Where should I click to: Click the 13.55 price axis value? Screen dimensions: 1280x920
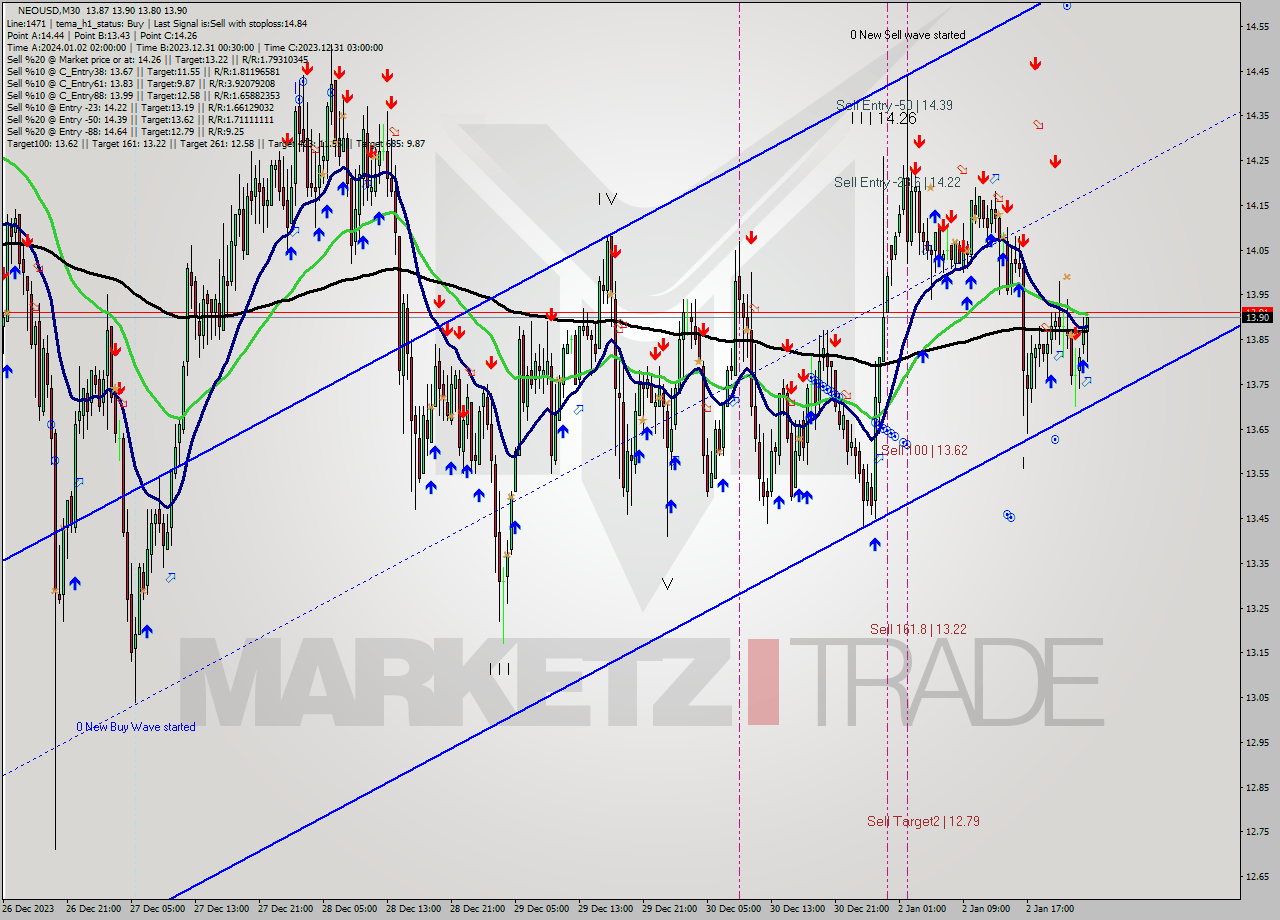[x=1258, y=474]
